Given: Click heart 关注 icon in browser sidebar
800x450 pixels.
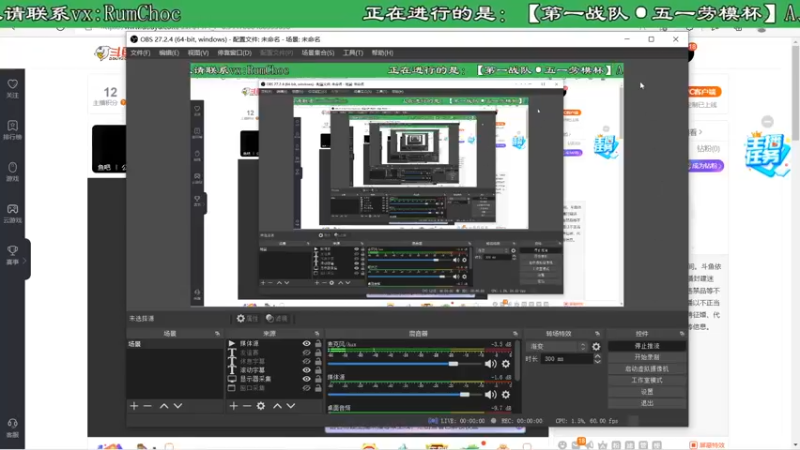Looking at the screenshot, I should [12, 84].
